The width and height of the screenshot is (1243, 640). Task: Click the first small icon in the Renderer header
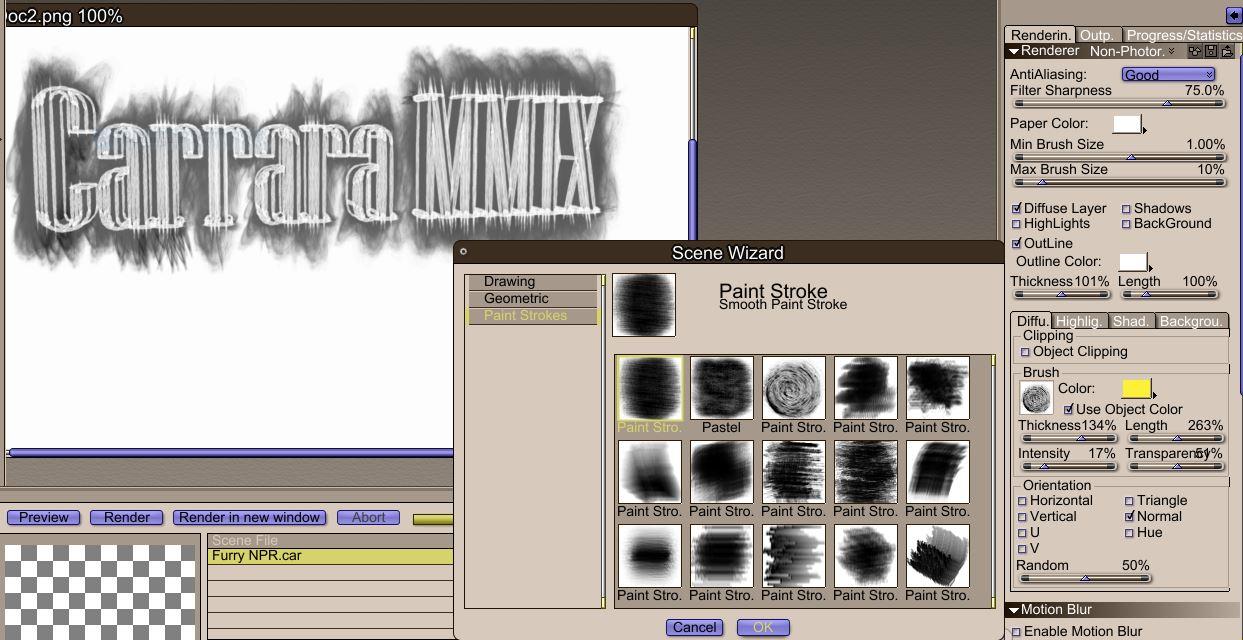coord(1194,51)
